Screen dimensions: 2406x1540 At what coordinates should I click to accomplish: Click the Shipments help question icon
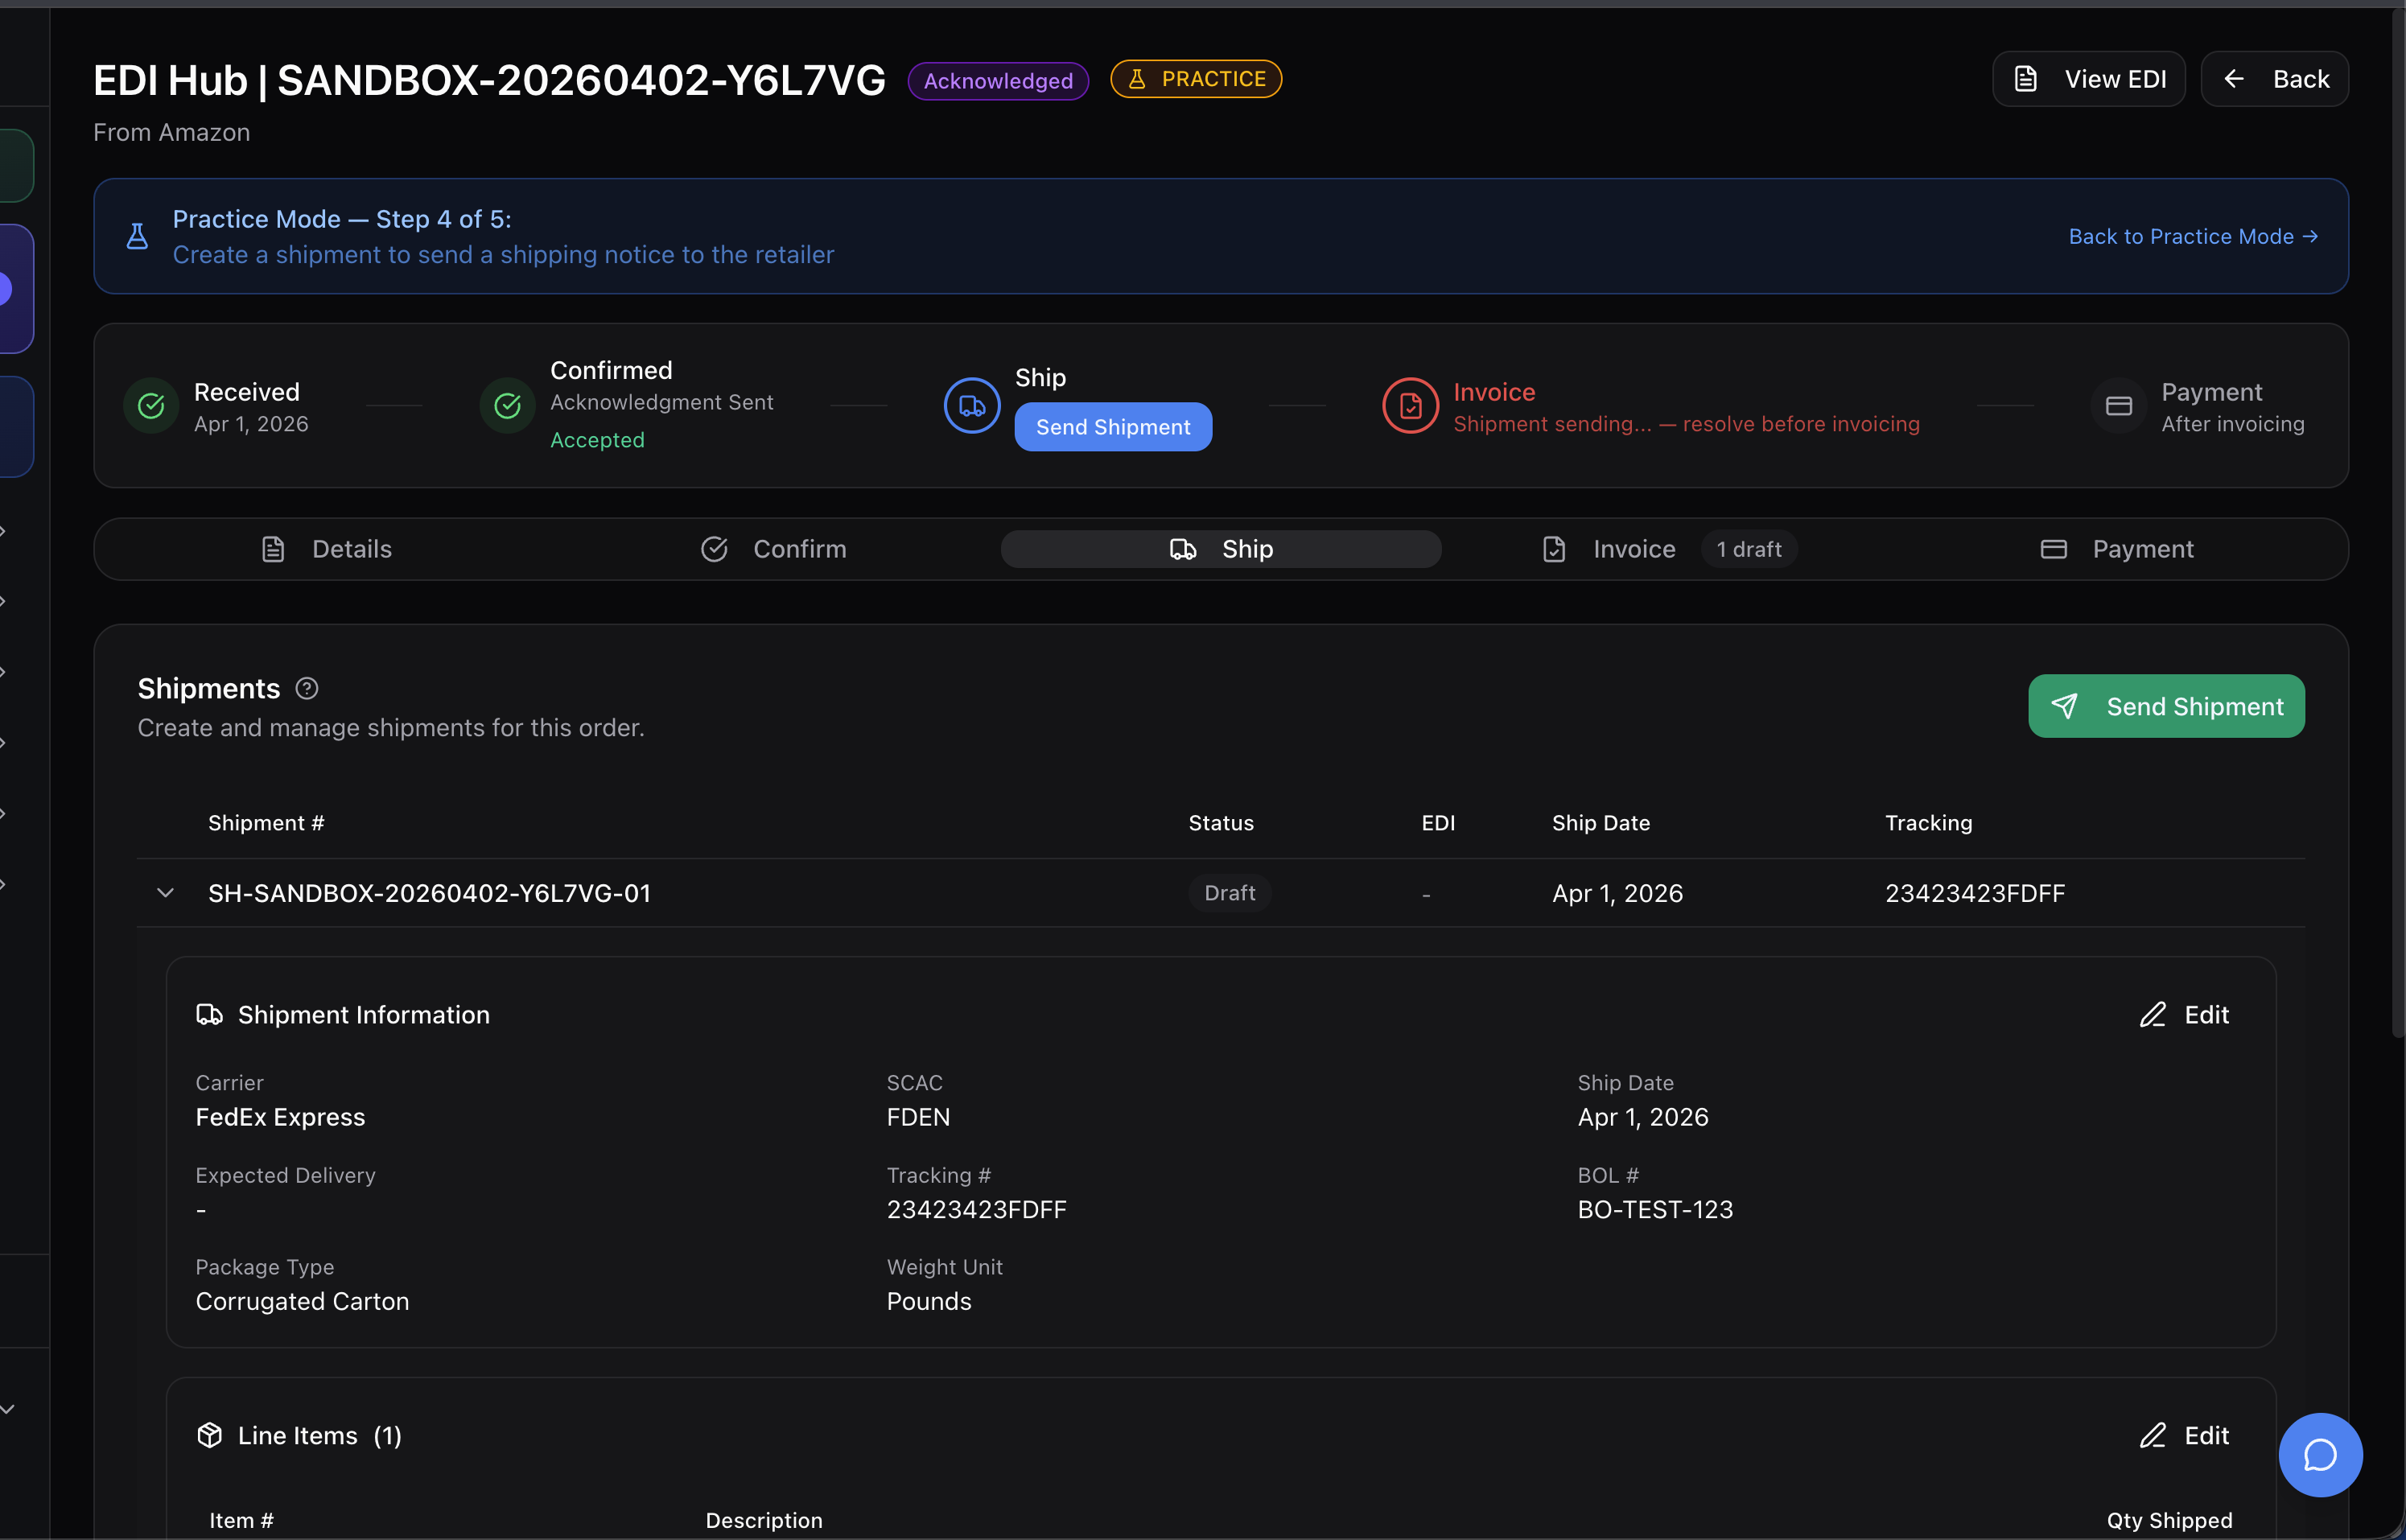tap(307, 688)
